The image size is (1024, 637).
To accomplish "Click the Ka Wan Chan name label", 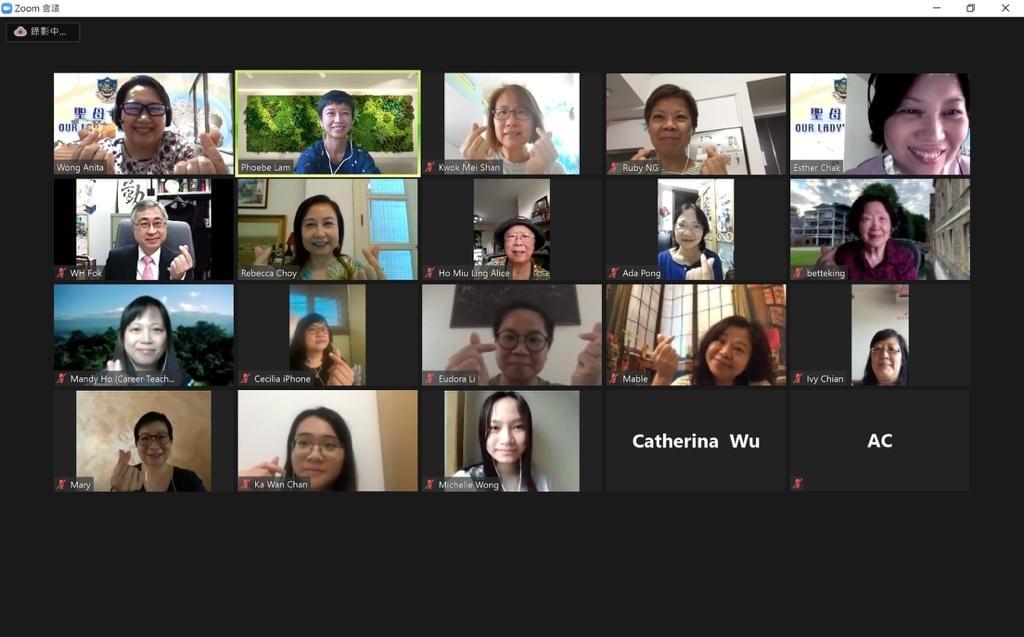I will (x=280, y=484).
